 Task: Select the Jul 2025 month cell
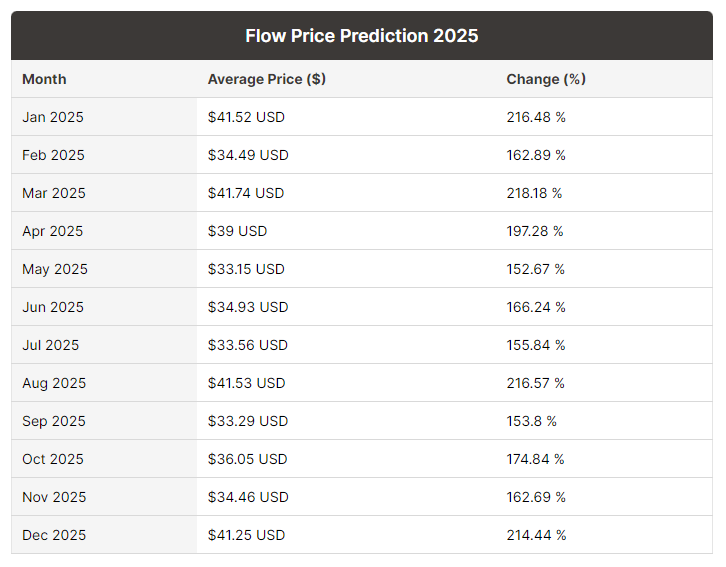51,345
